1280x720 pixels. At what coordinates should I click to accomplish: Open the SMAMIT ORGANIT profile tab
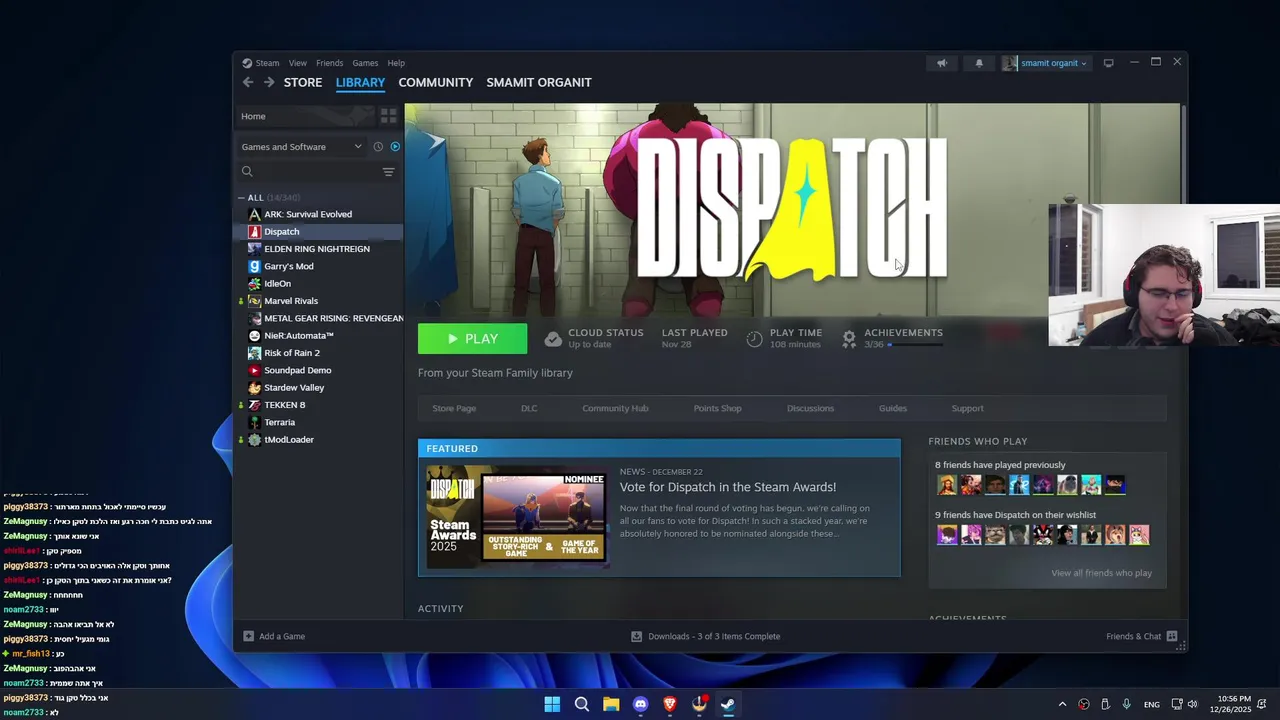coord(539,82)
